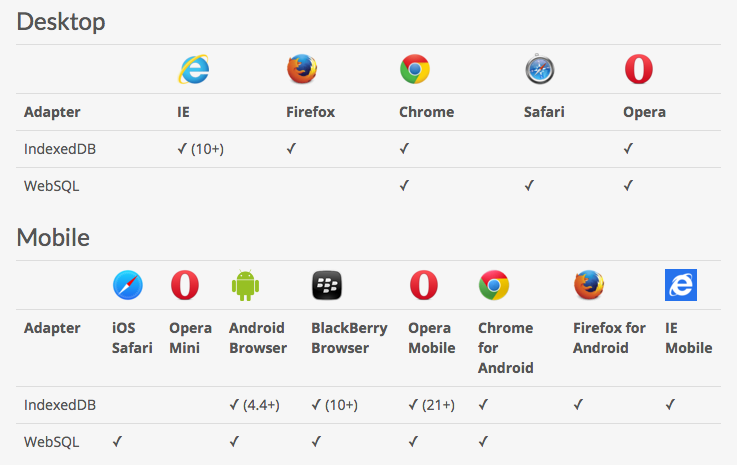Image resolution: width=737 pixels, height=465 pixels.
Task: Click the Opera Mobile icon
Action: 423,285
